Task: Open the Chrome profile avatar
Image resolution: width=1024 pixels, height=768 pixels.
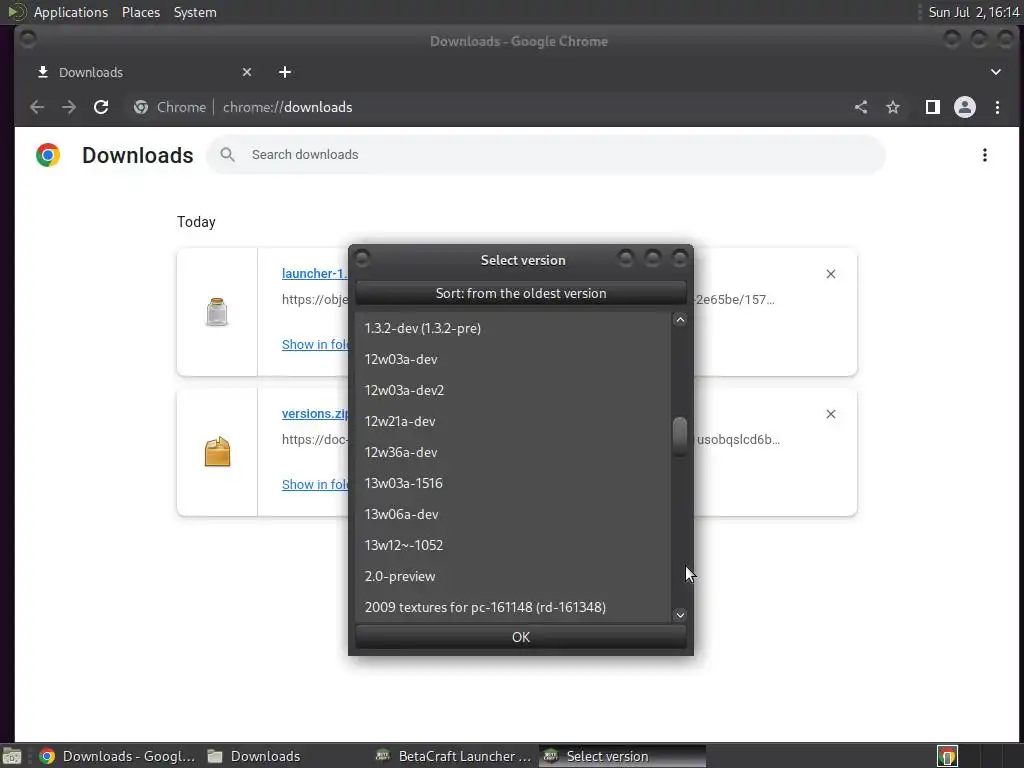Action: tap(965, 107)
